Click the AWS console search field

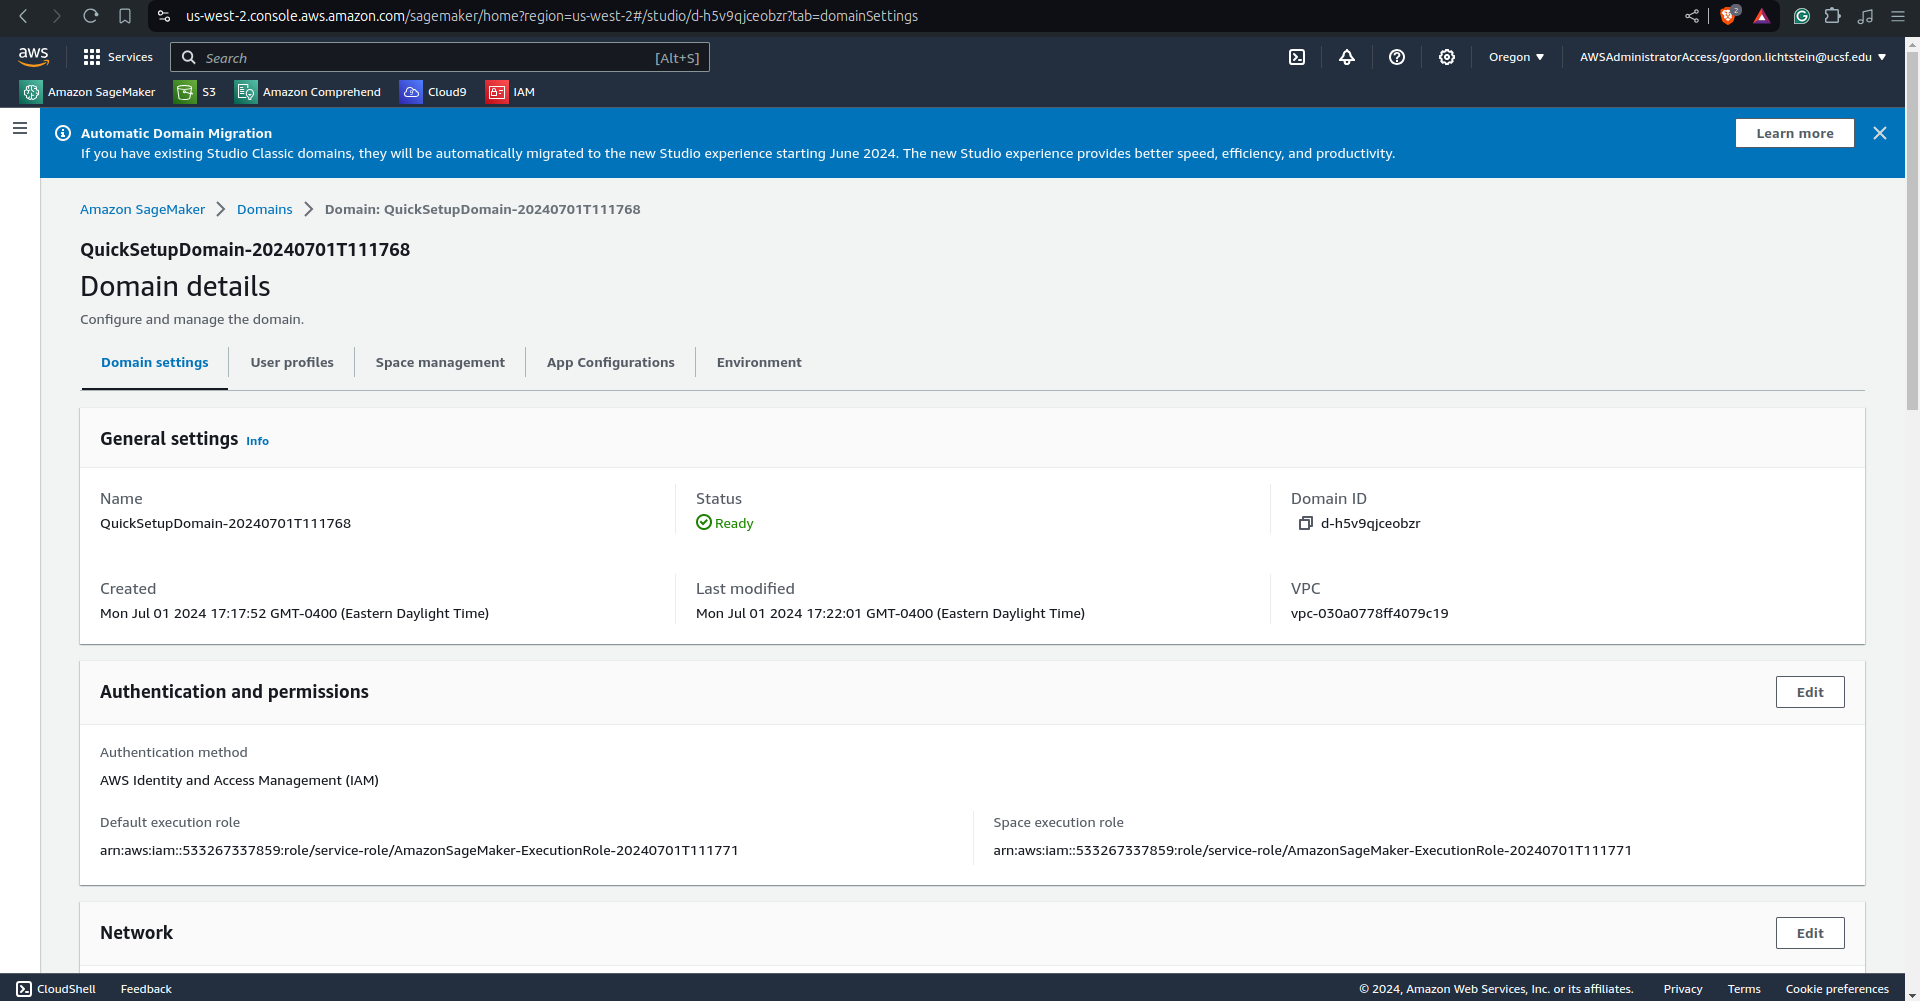(x=440, y=57)
